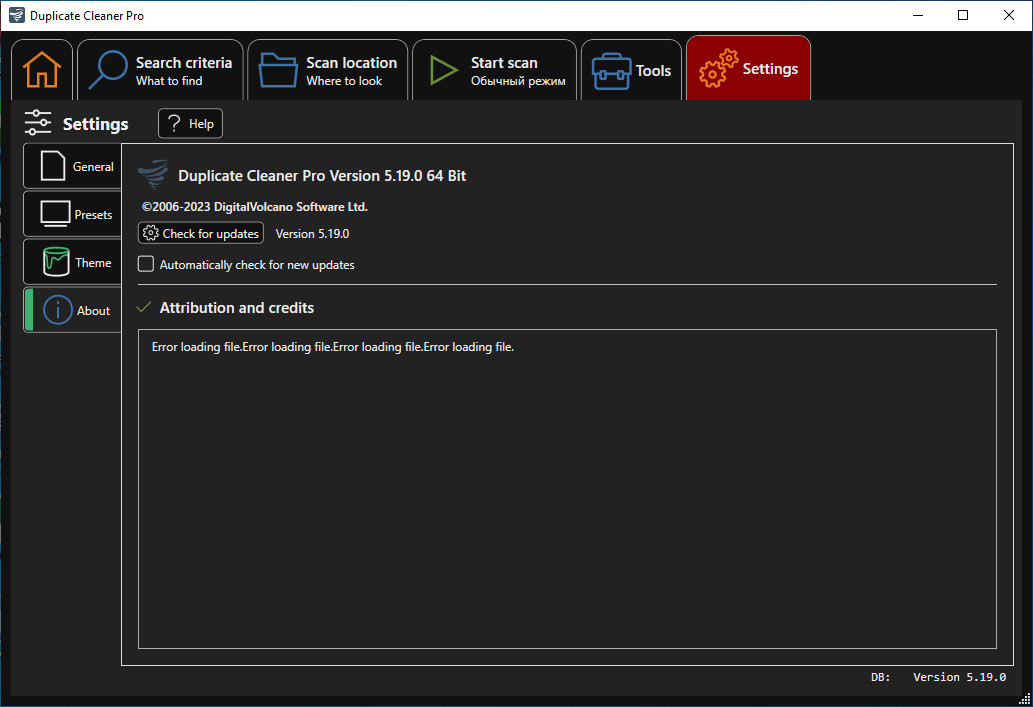Enable automatically check for new updates

(x=146, y=264)
